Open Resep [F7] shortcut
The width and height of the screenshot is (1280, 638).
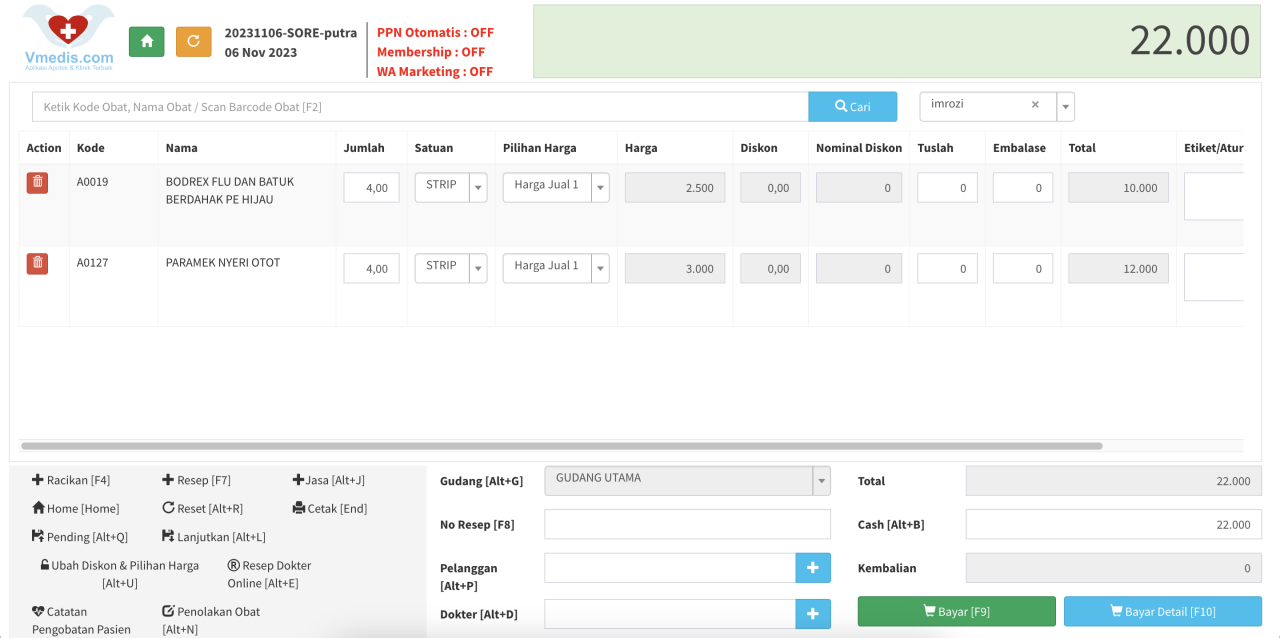point(196,480)
